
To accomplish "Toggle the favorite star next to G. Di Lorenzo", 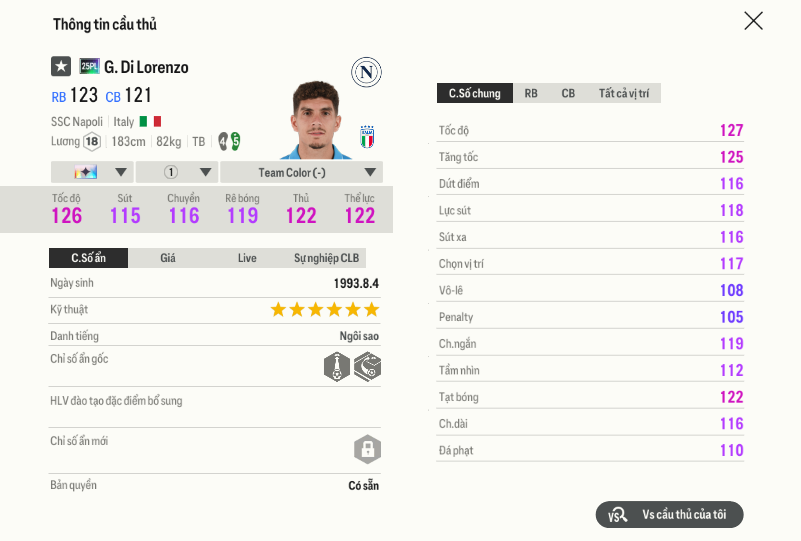I will 61,66.
